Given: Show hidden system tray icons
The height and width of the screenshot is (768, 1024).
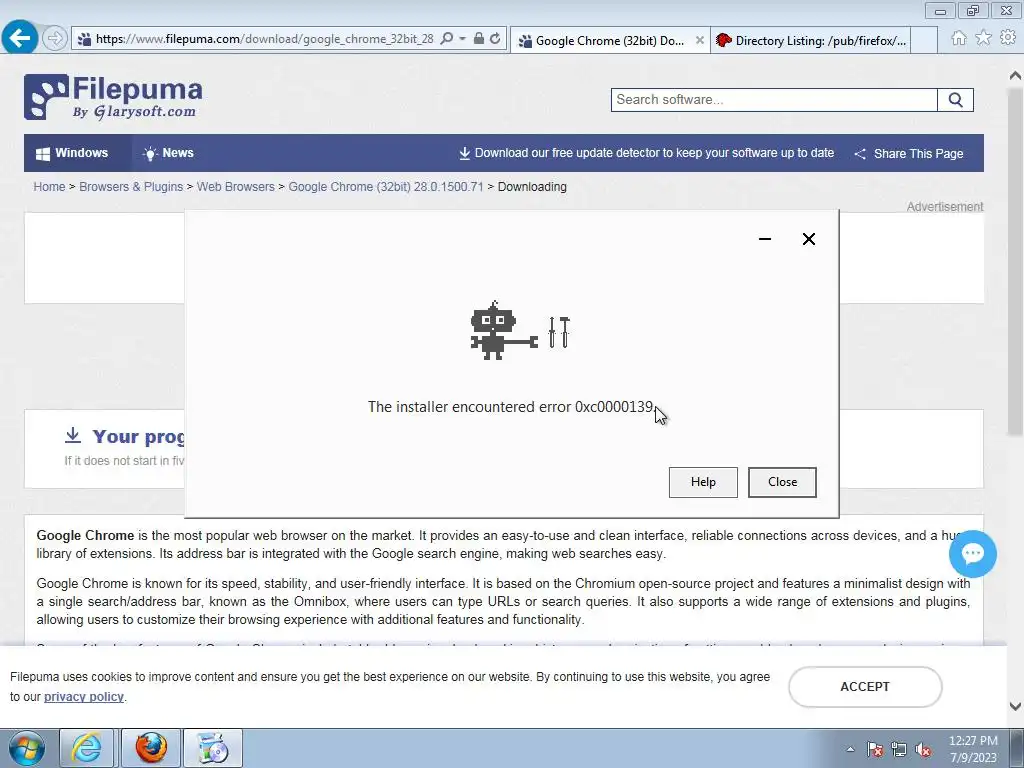Looking at the screenshot, I should coord(850,749).
